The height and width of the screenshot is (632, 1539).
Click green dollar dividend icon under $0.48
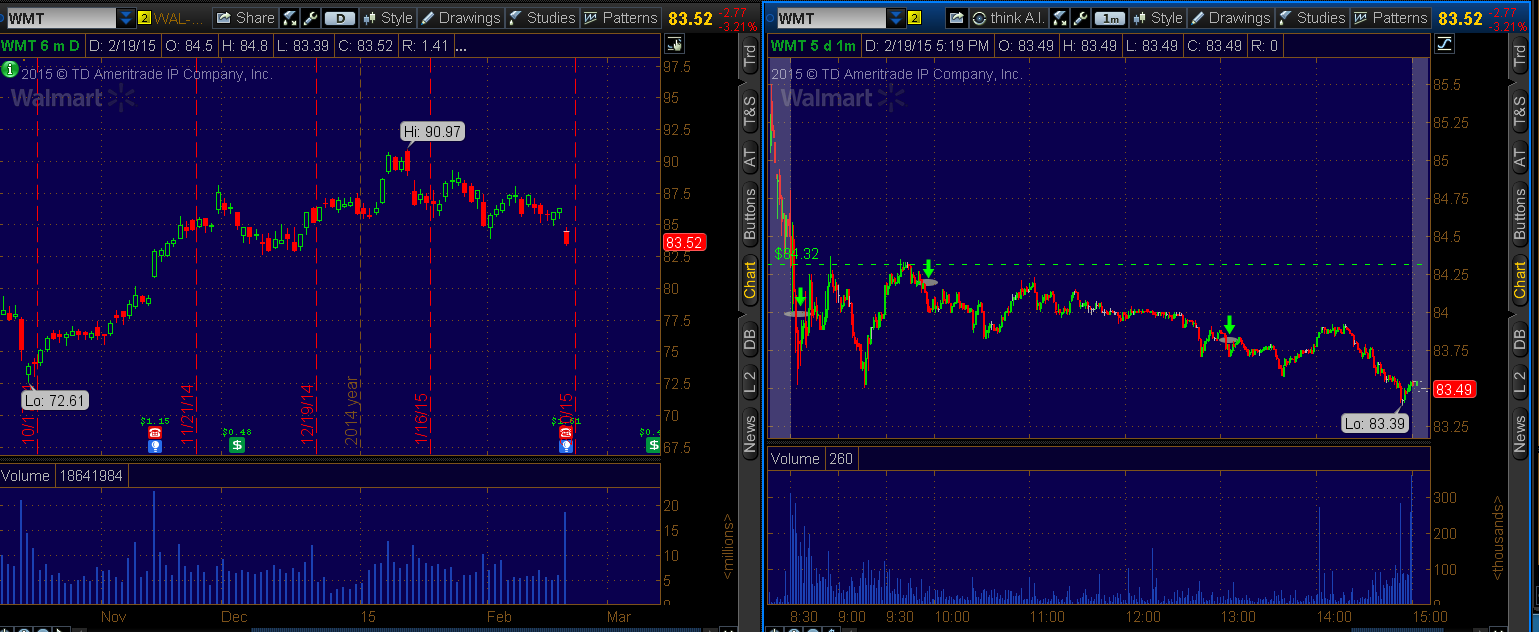coord(237,445)
